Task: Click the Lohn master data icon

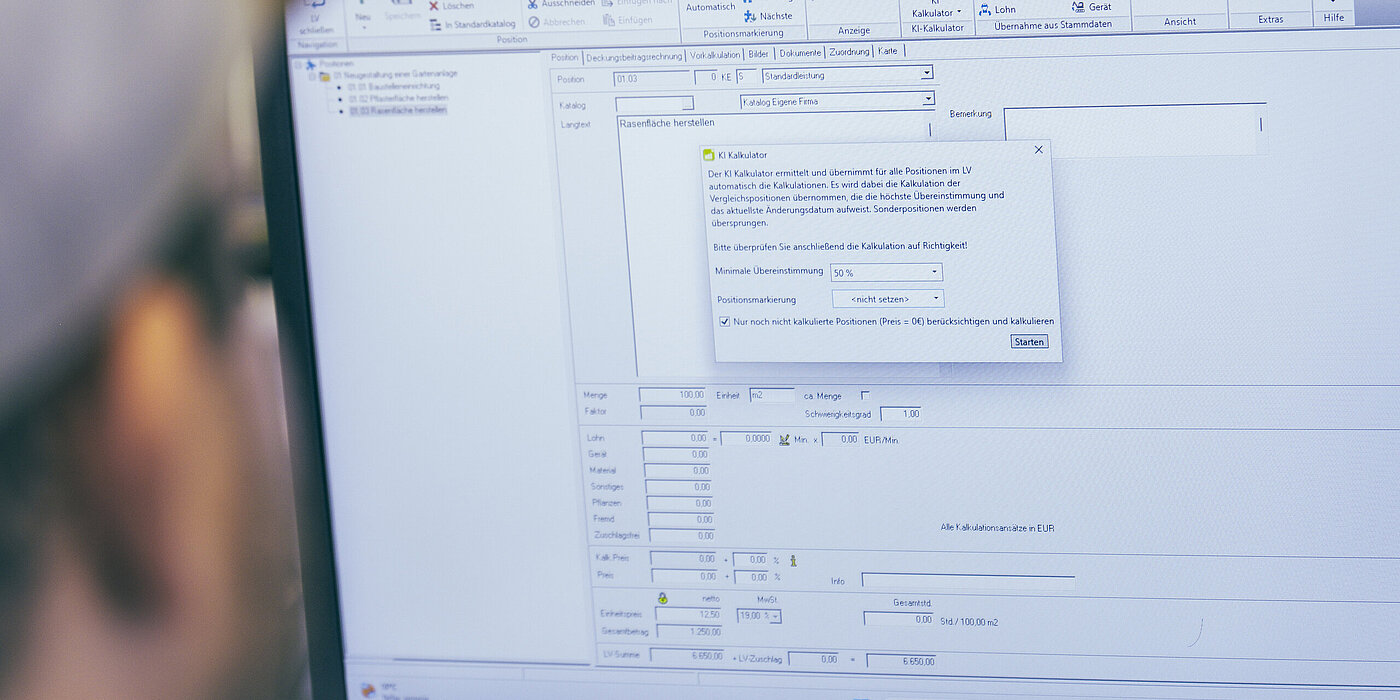Action: tap(985, 9)
